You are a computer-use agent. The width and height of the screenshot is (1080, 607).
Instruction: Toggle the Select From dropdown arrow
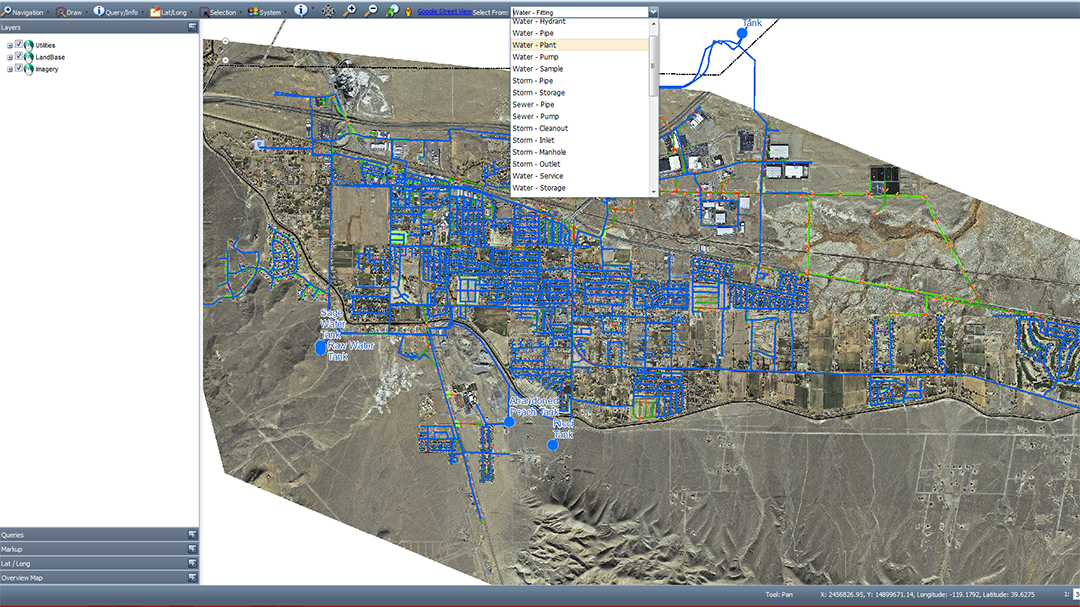click(x=653, y=12)
